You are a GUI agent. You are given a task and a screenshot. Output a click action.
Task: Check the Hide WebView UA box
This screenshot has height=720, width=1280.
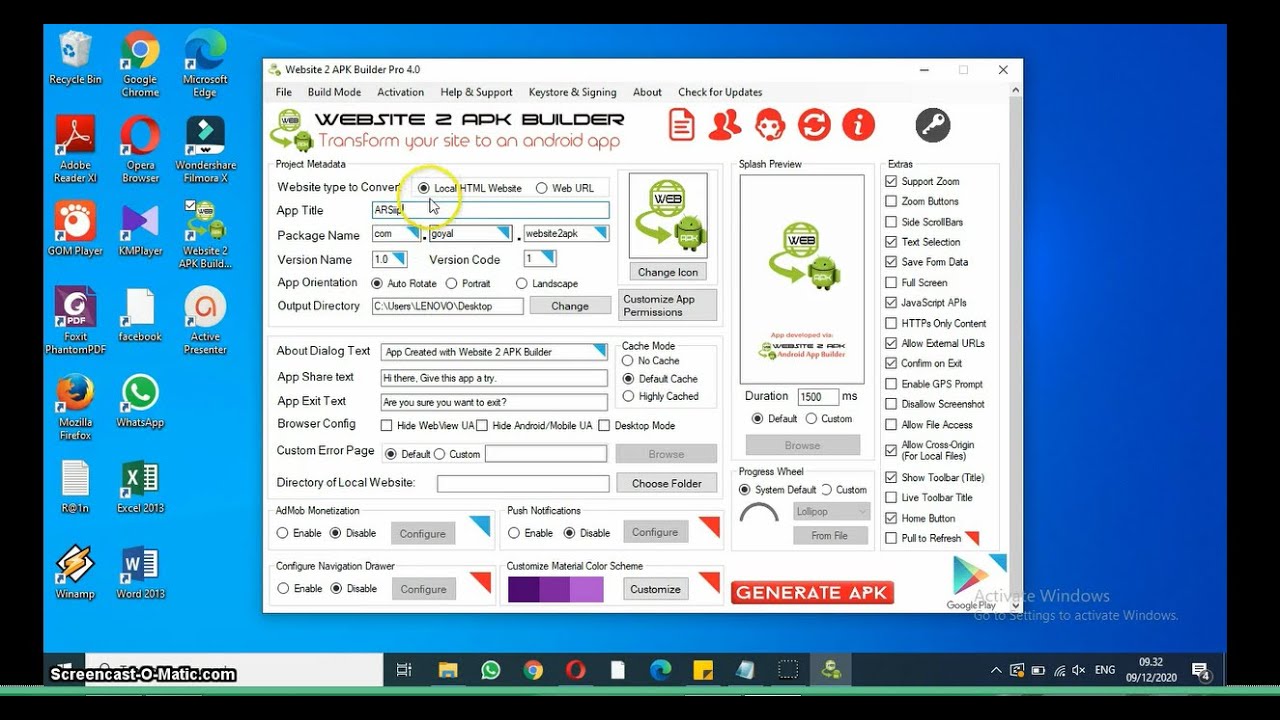[386, 425]
